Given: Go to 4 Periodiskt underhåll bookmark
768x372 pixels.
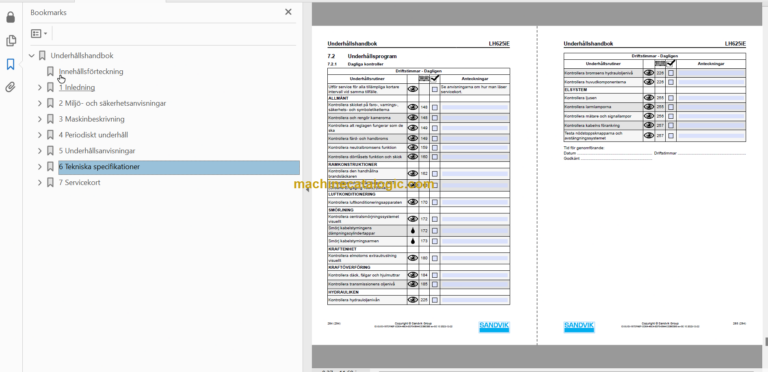Looking at the screenshot, I should (94, 135).
